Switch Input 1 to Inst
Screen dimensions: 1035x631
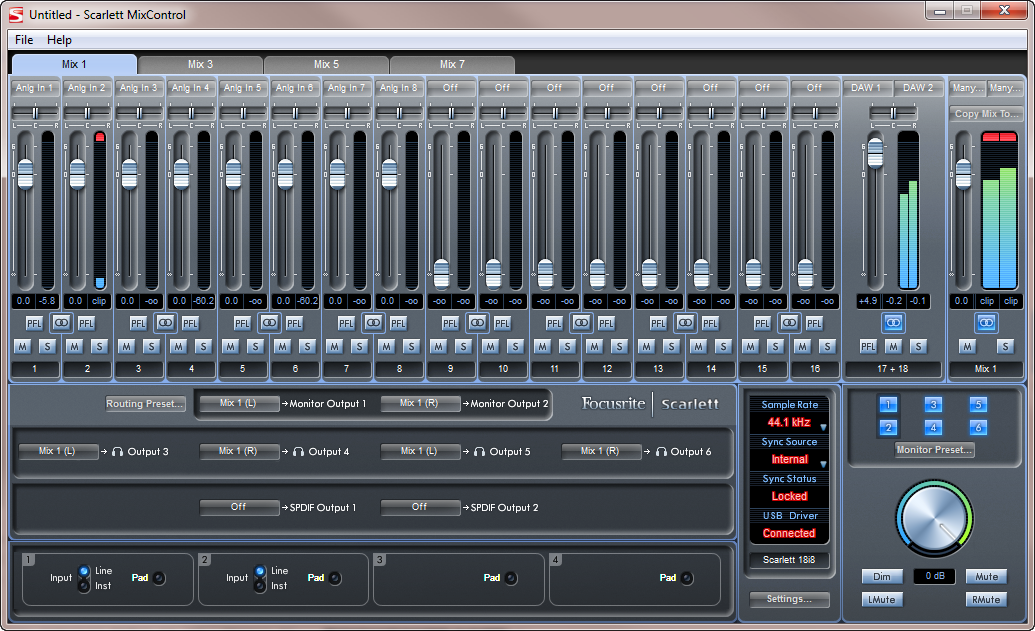84,586
